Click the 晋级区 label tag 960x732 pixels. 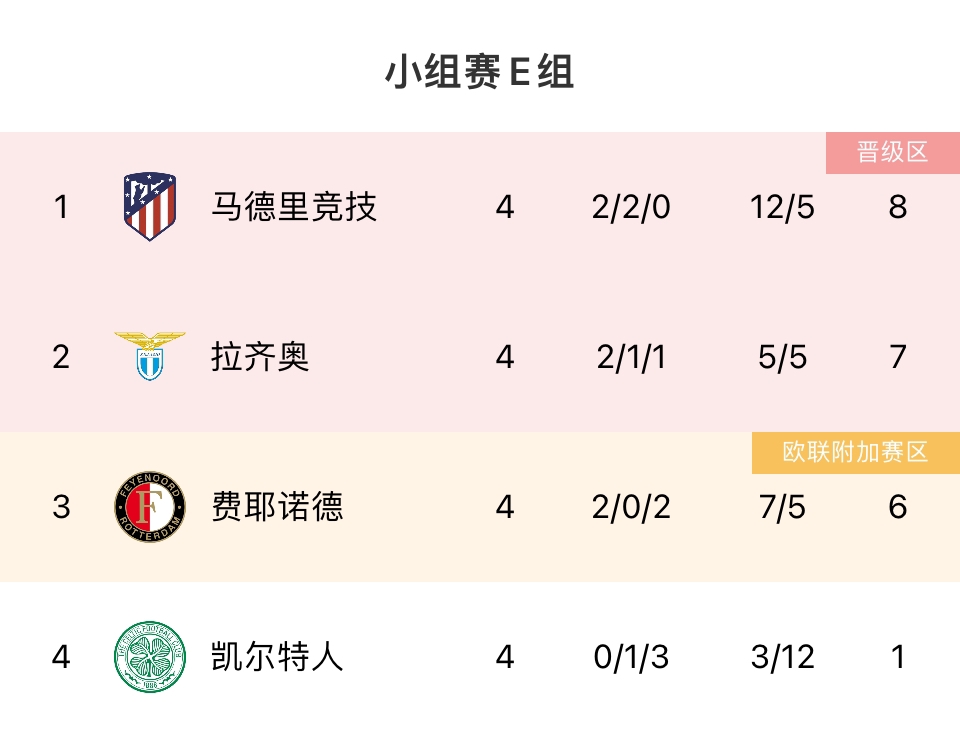pyautogui.click(x=892, y=152)
